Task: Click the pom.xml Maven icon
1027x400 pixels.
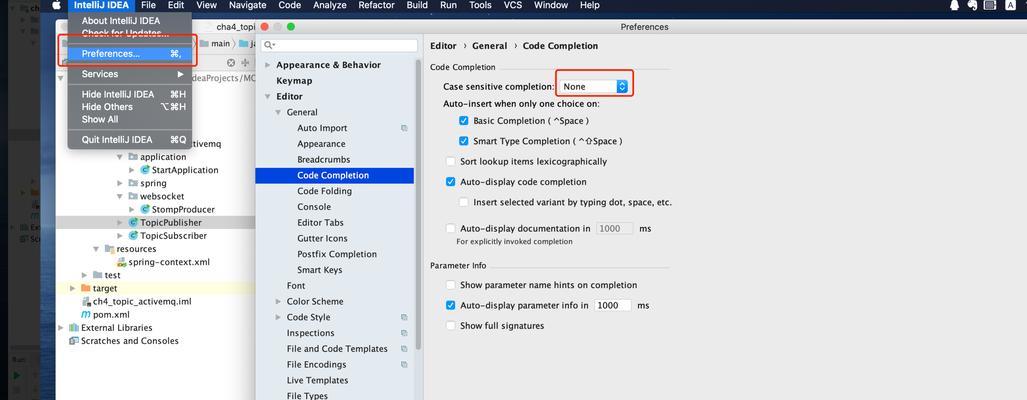Action: (x=86, y=314)
